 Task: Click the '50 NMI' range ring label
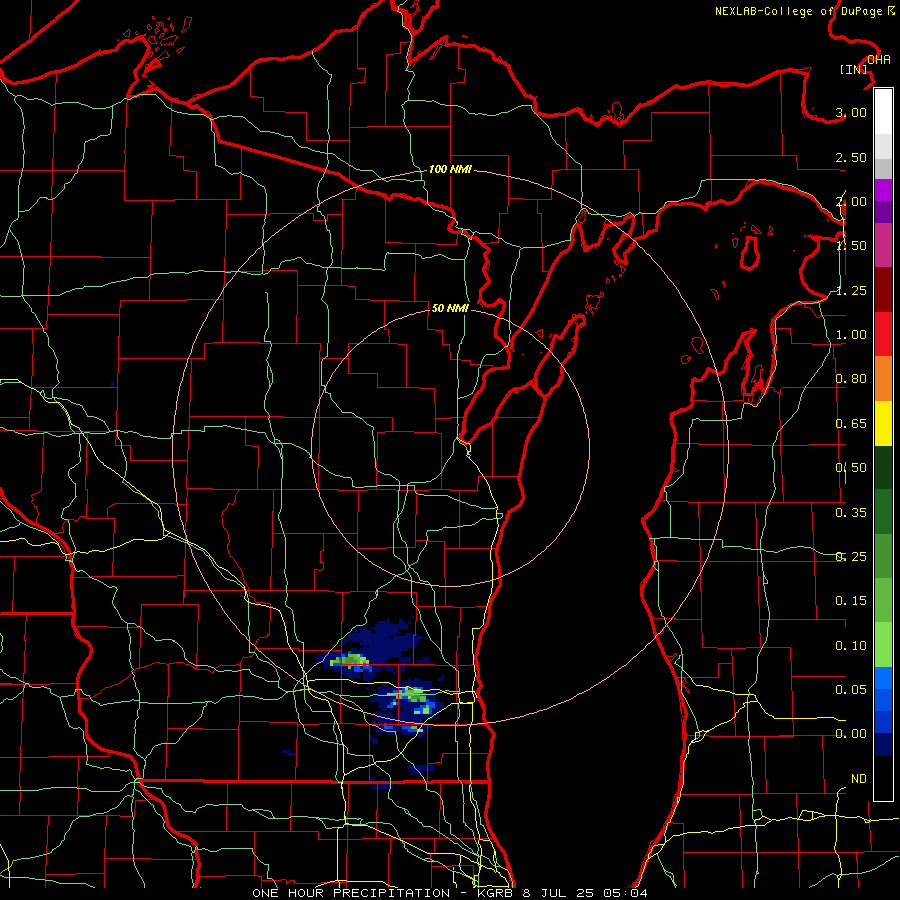[450, 308]
